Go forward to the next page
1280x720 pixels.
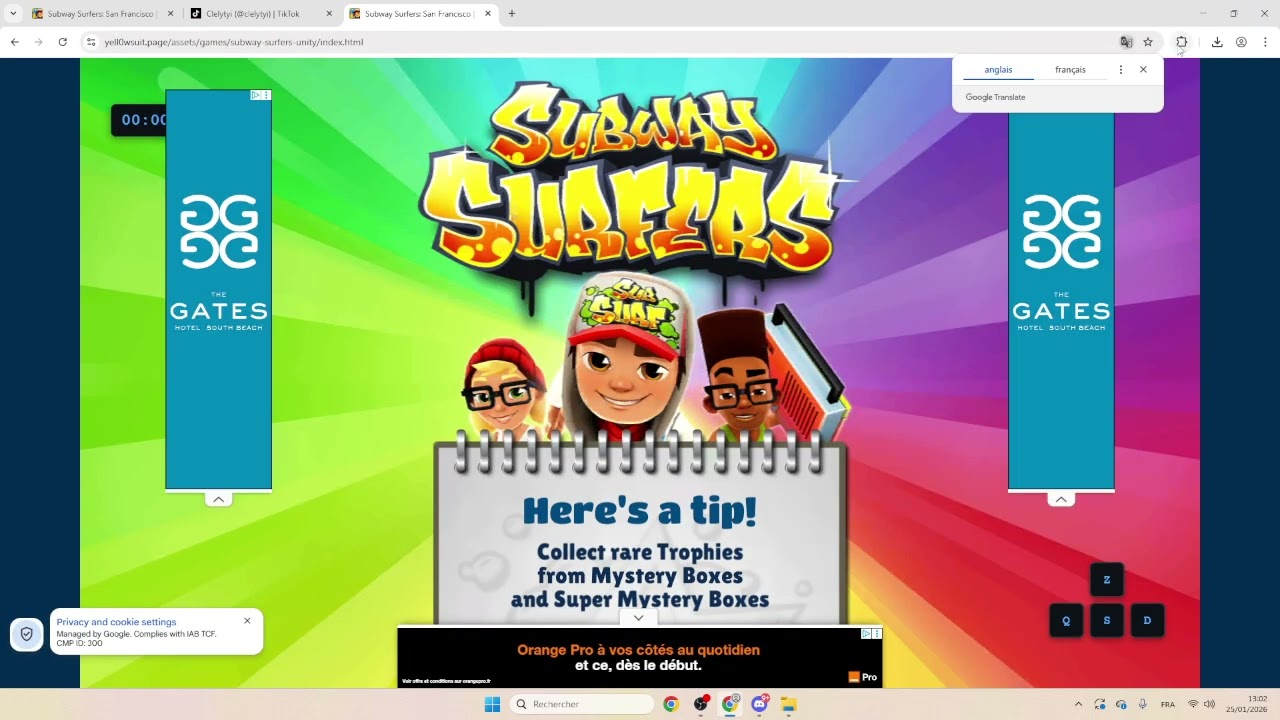tap(38, 42)
